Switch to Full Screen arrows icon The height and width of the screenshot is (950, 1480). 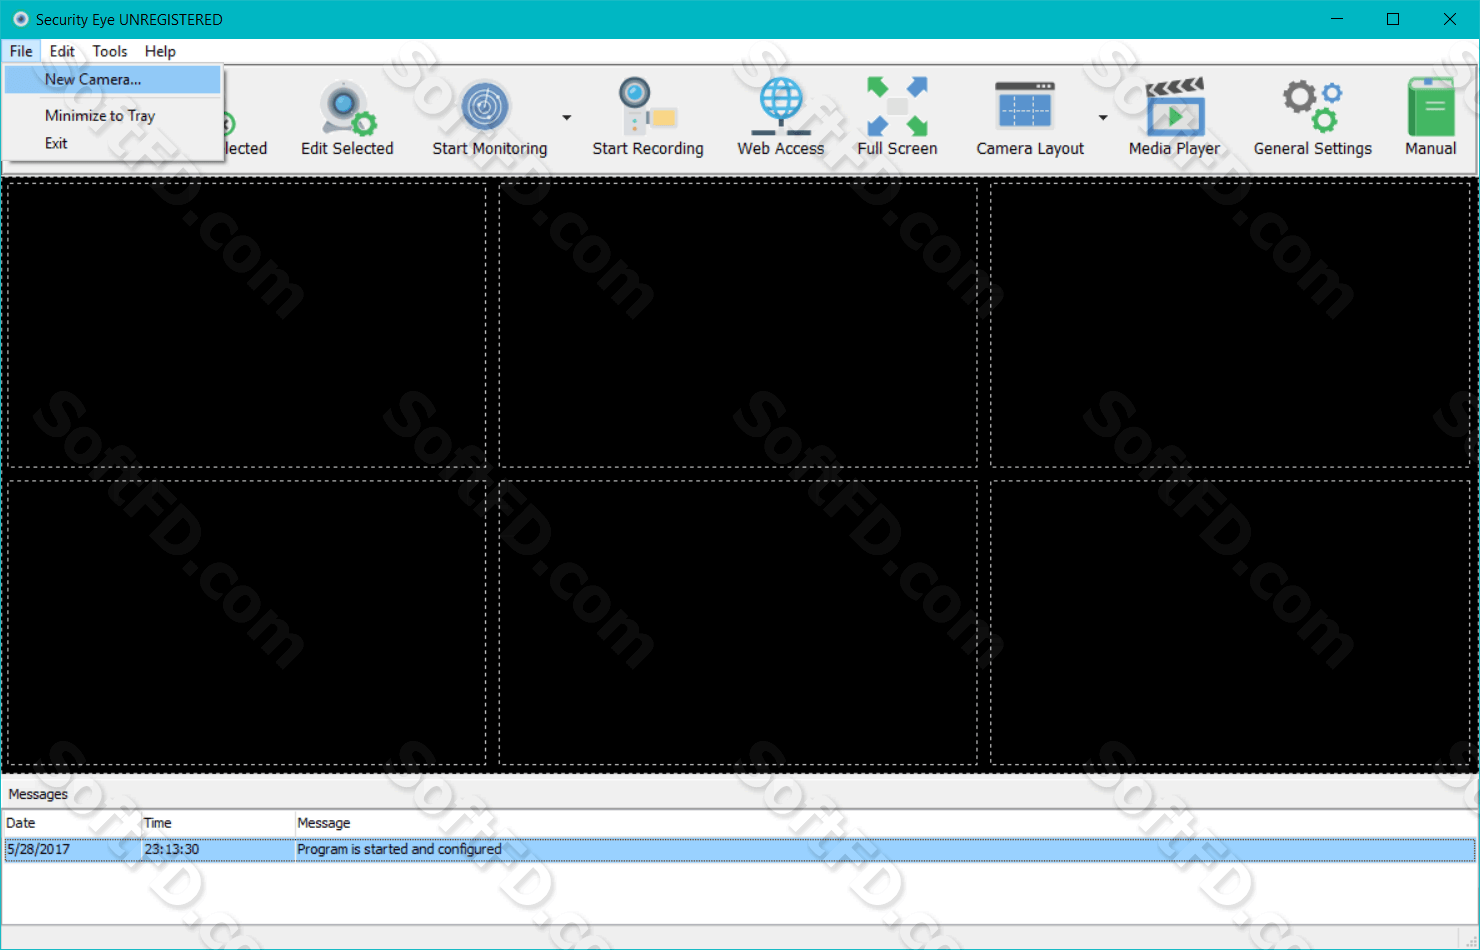(x=897, y=107)
